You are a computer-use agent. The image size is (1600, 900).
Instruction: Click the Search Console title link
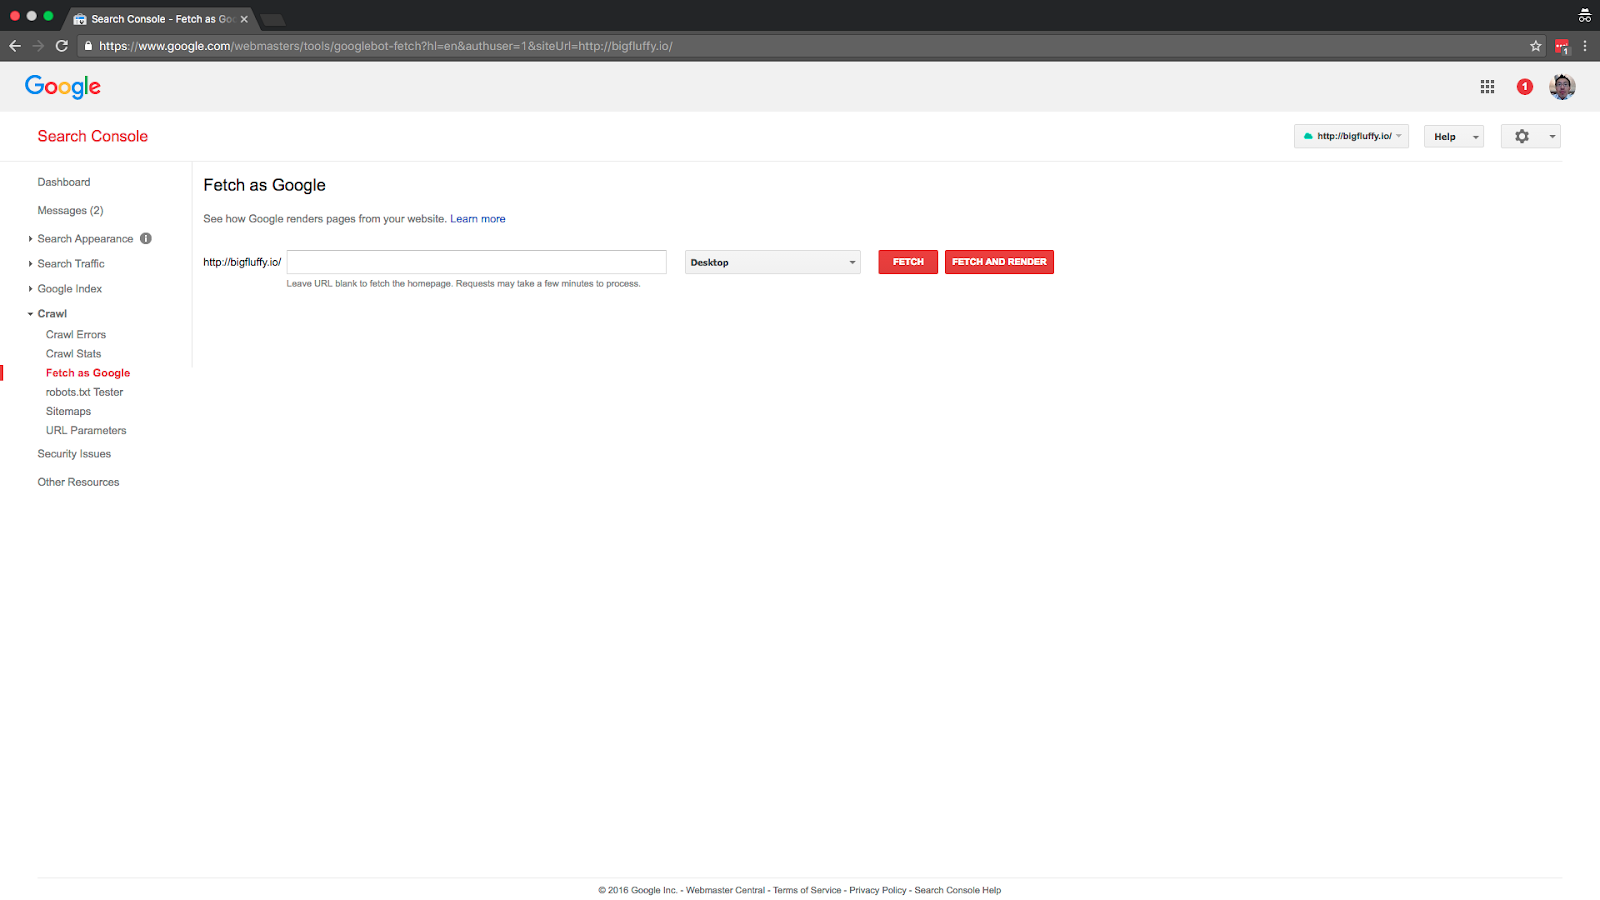click(93, 136)
